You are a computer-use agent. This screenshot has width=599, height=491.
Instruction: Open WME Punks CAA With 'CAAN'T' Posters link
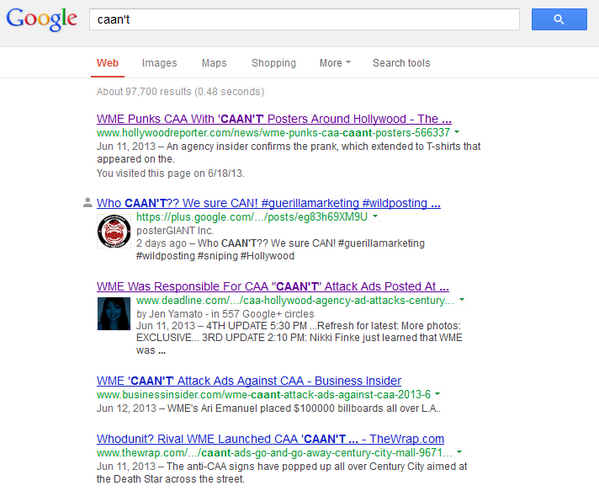click(x=274, y=119)
